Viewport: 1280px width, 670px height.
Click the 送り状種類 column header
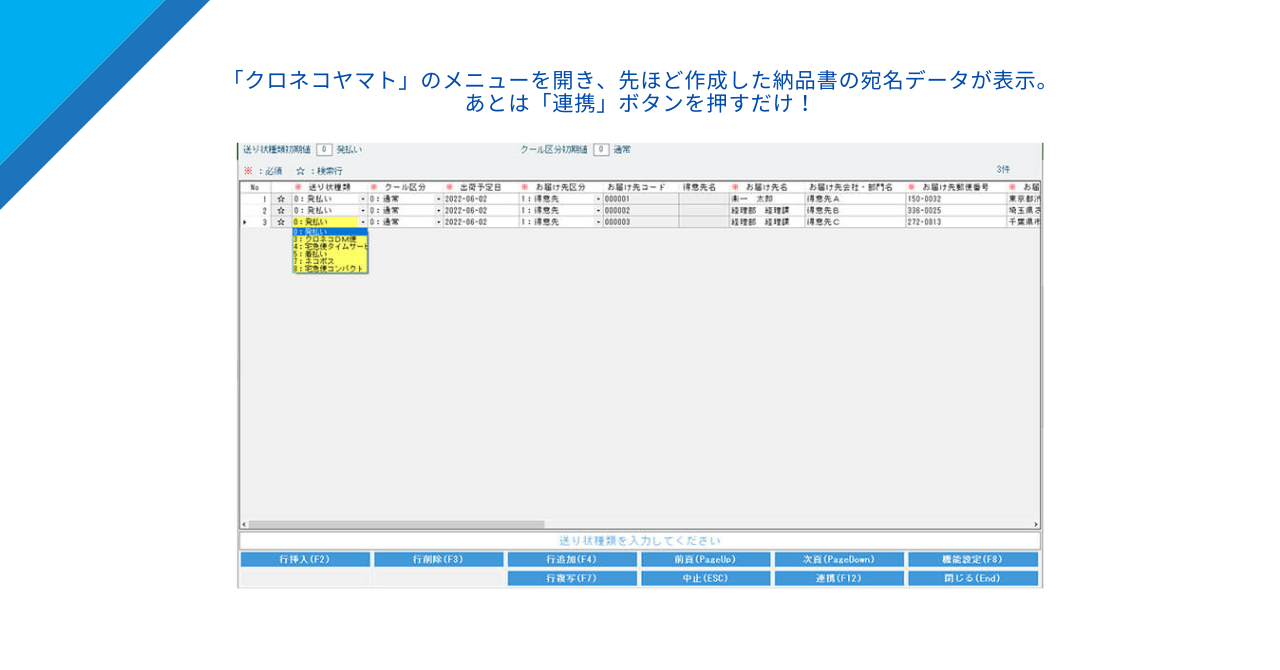click(330, 187)
